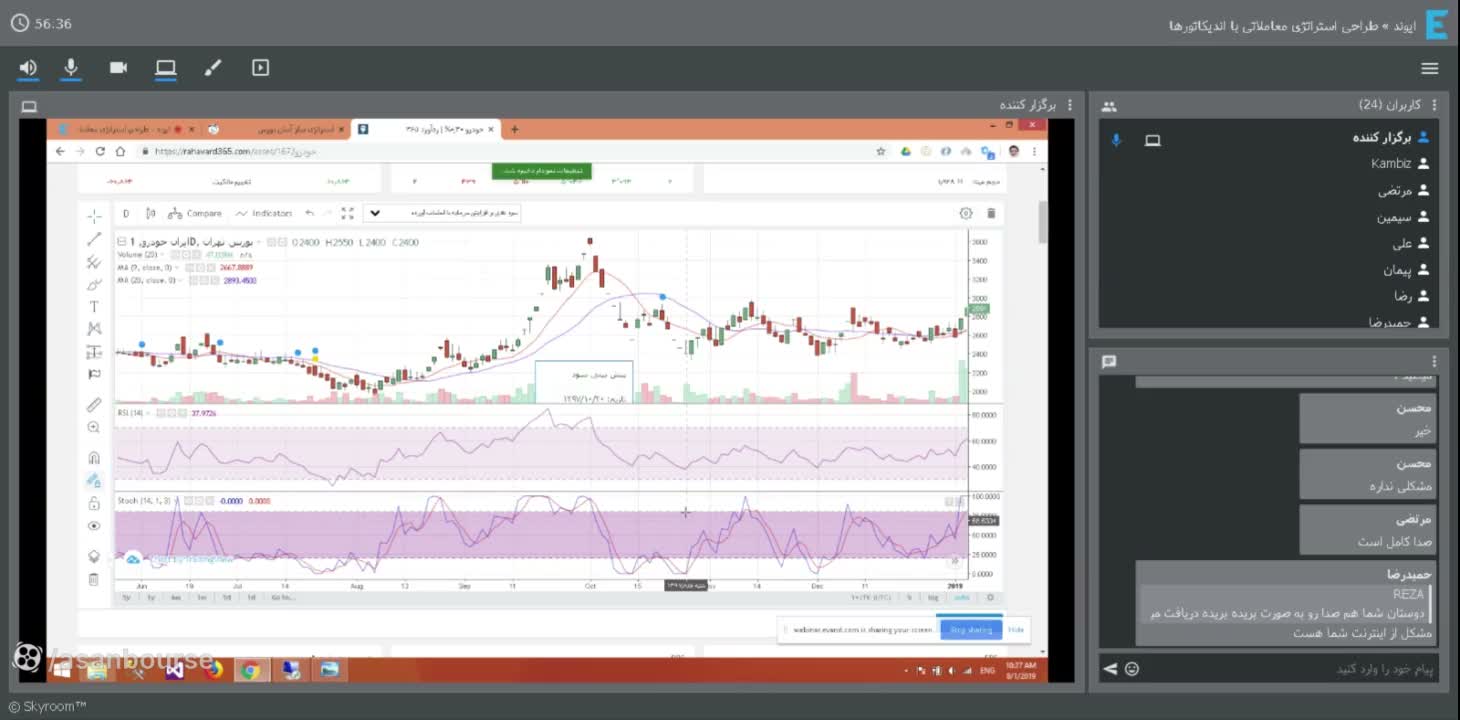The height and width of the screenshot is (720, 1460).
Task: Select the flag icons chart tool
Action: coord(94,375)
